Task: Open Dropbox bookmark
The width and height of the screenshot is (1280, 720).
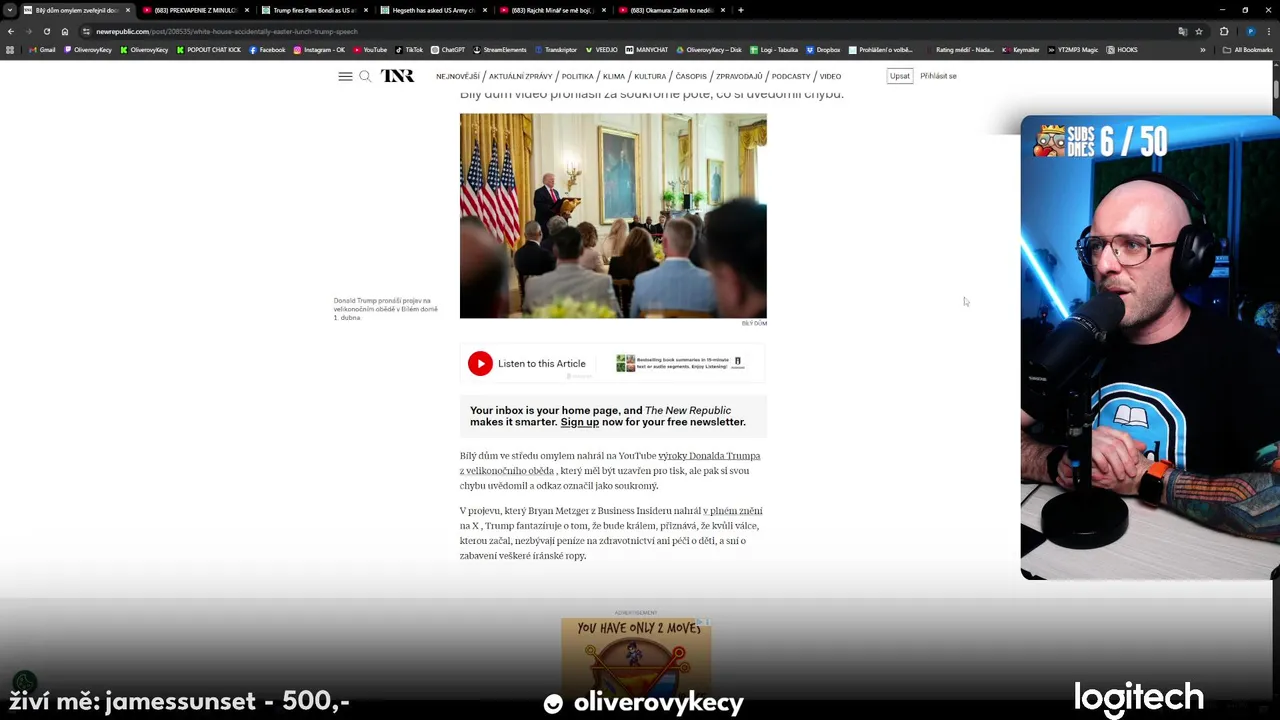Action: [x=823, y=49]
